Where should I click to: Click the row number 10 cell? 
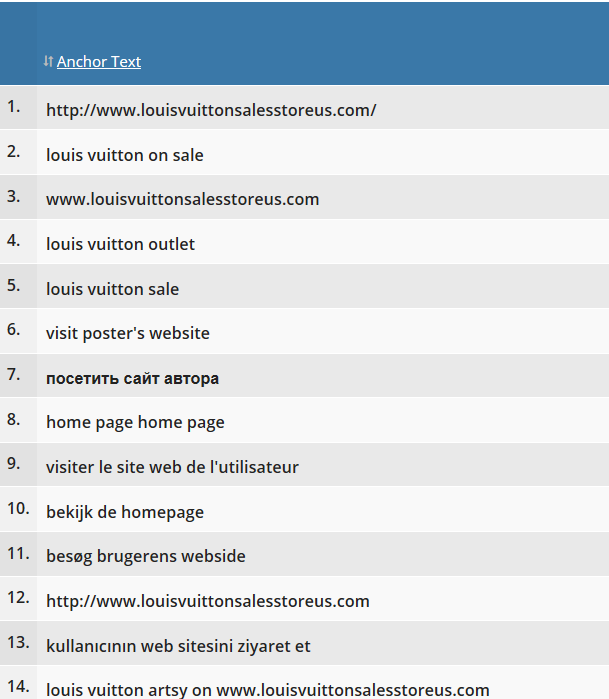pyautogui.click(x=18, y=509)
